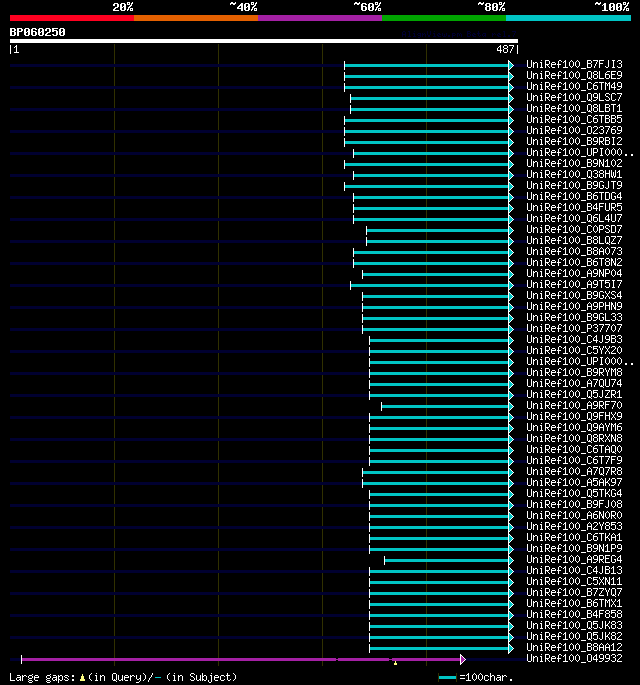Click the UniRef100_Q8RXN8 label
Screen dimensions: 640x685
[x=574, y=439]
